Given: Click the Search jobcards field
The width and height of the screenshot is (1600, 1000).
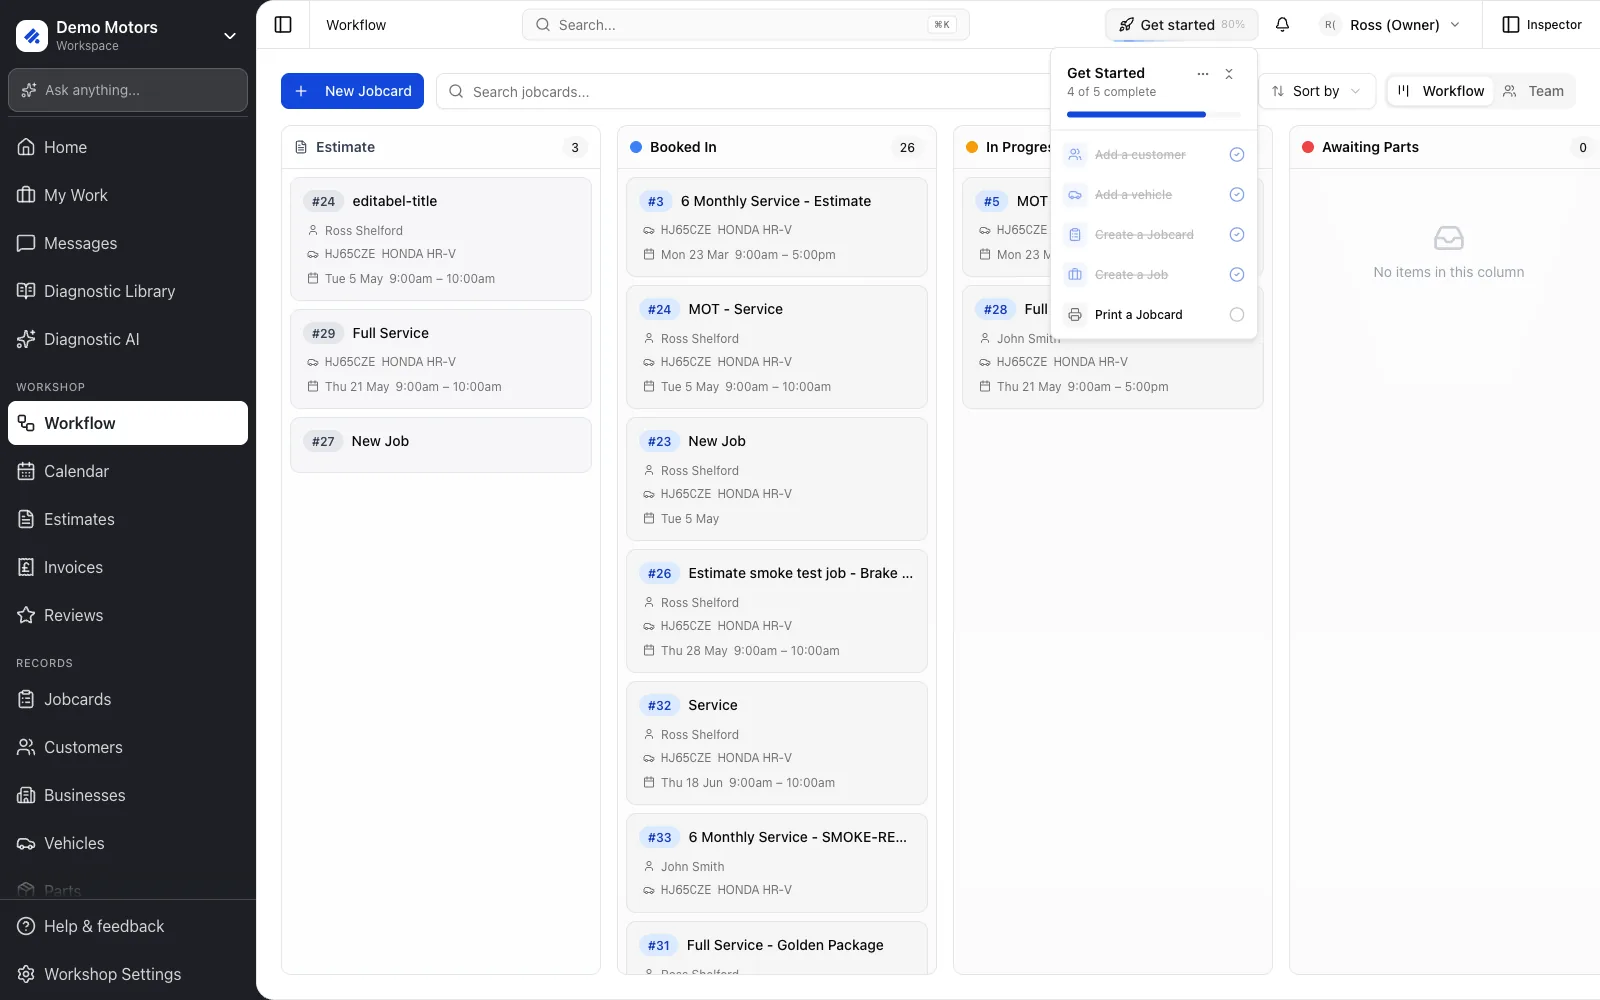Looking at the screenshot, I should [745, 91].
